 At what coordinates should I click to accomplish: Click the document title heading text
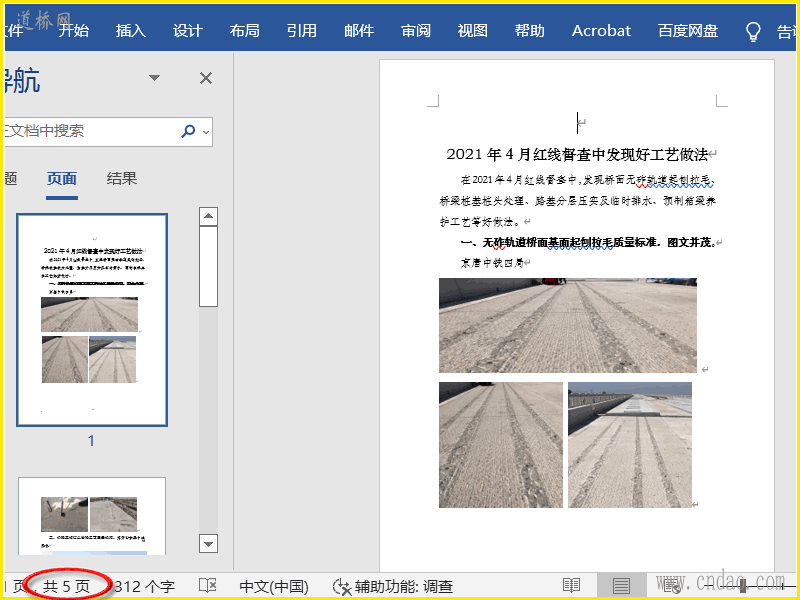click(577, 154)
